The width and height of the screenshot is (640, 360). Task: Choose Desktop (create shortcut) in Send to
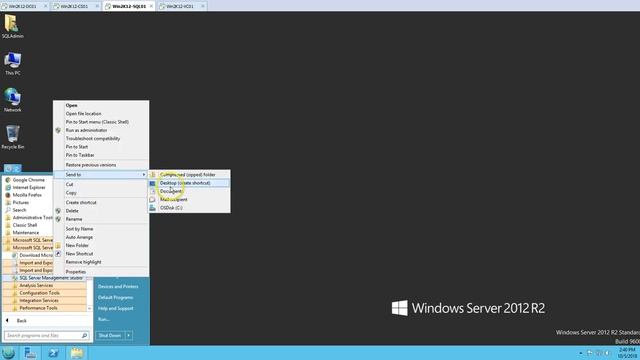click(189, 183)
